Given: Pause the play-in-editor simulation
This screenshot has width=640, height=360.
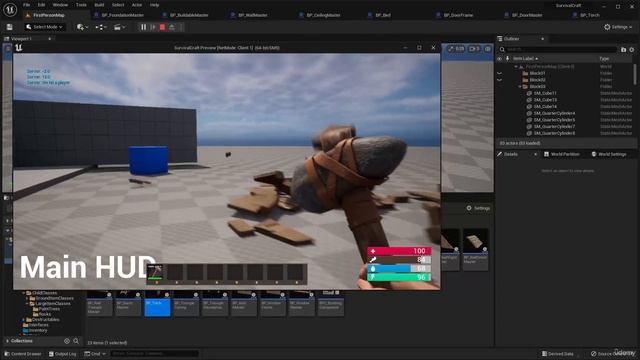Looking at the screenshot, I should 143,27.
